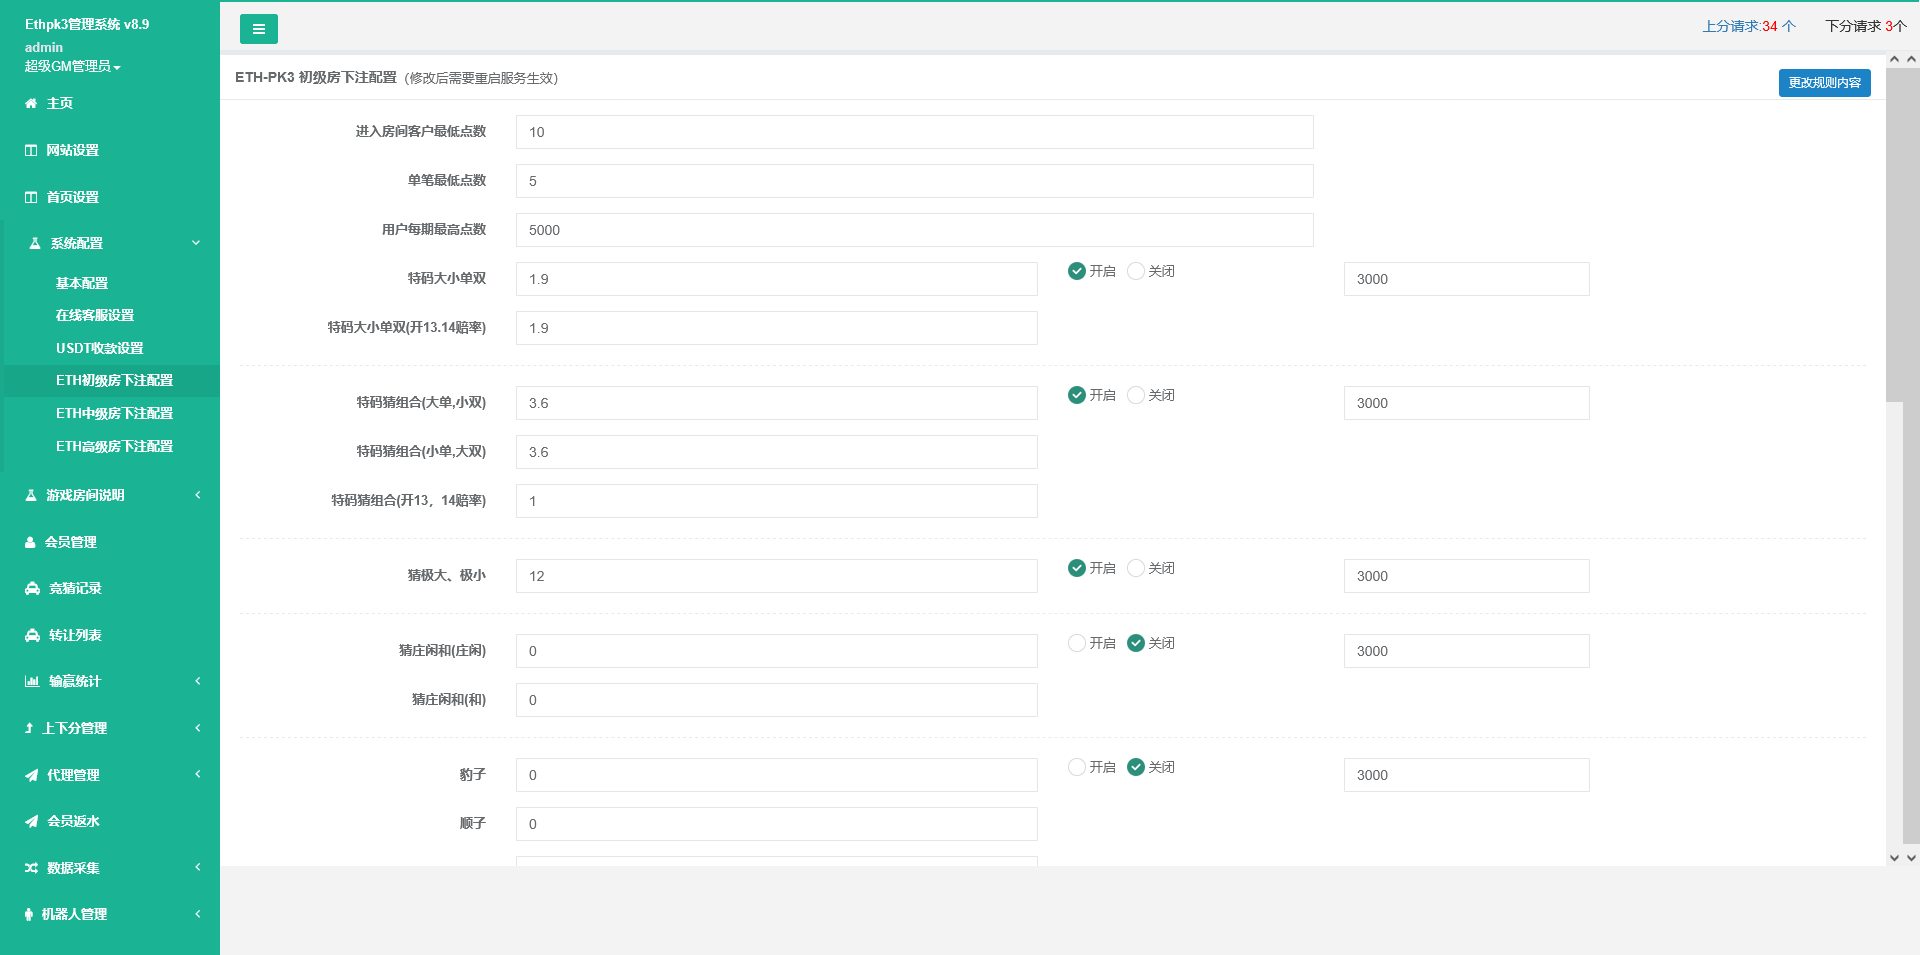Click the 更改规则内容 button

[x=1824, y=83]
